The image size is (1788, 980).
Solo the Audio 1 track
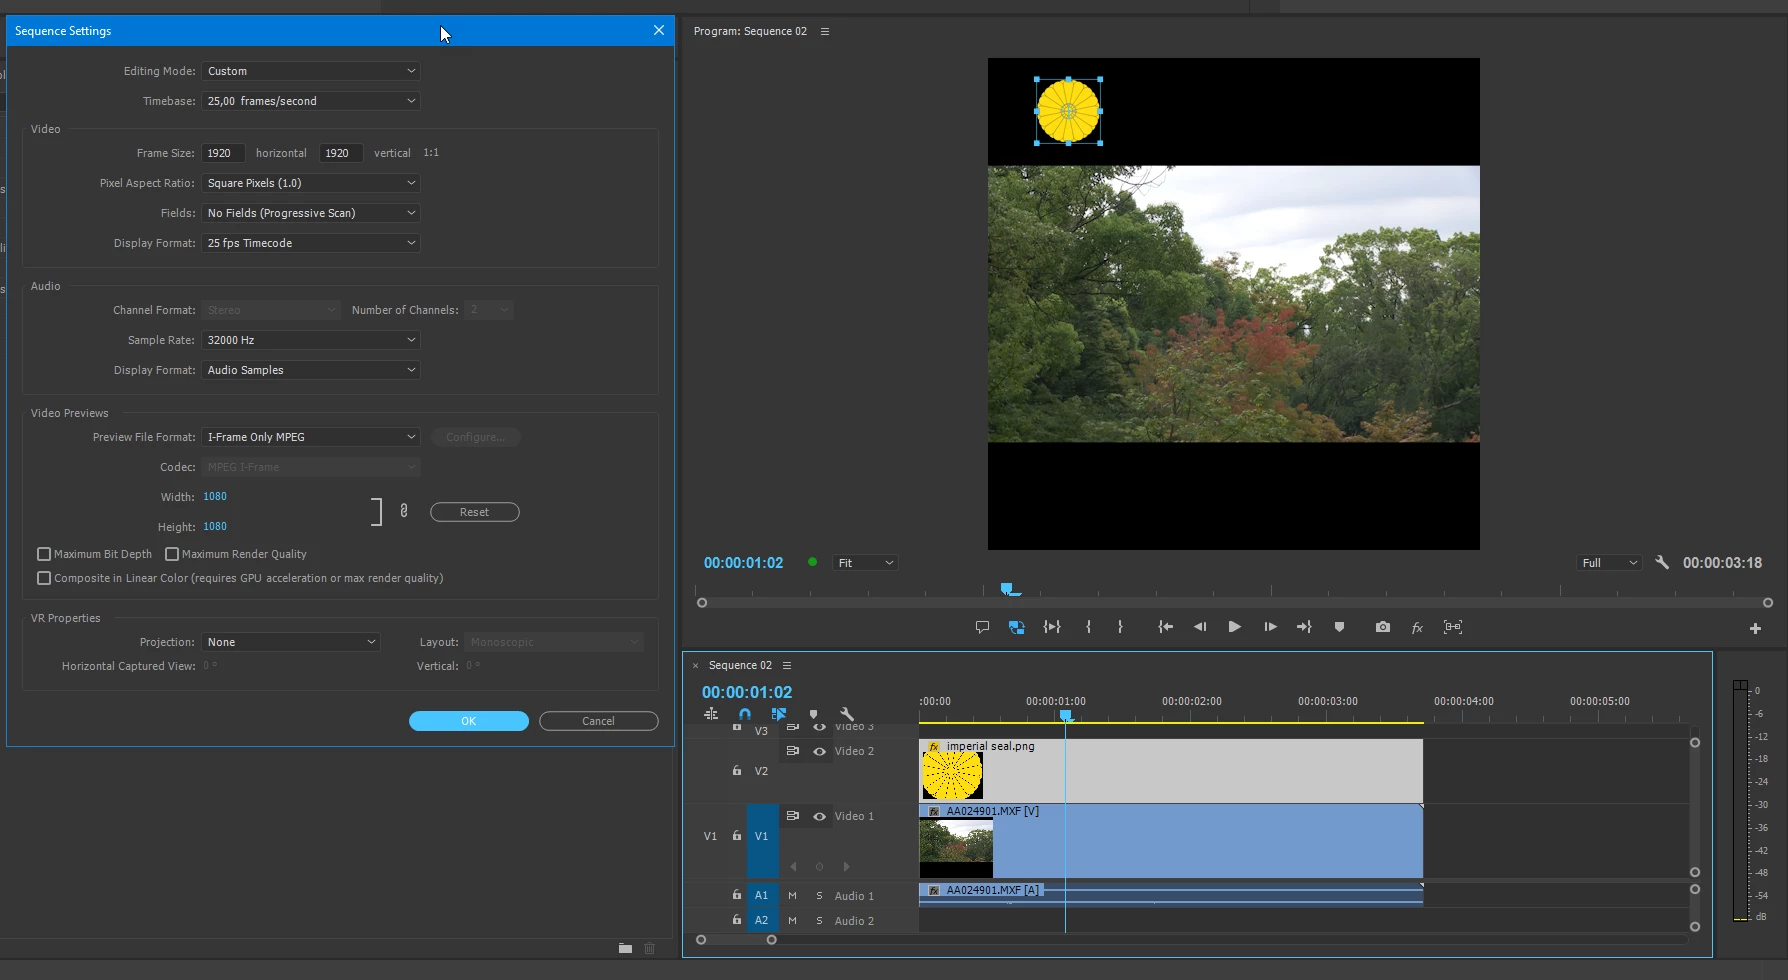pos(819,896)
